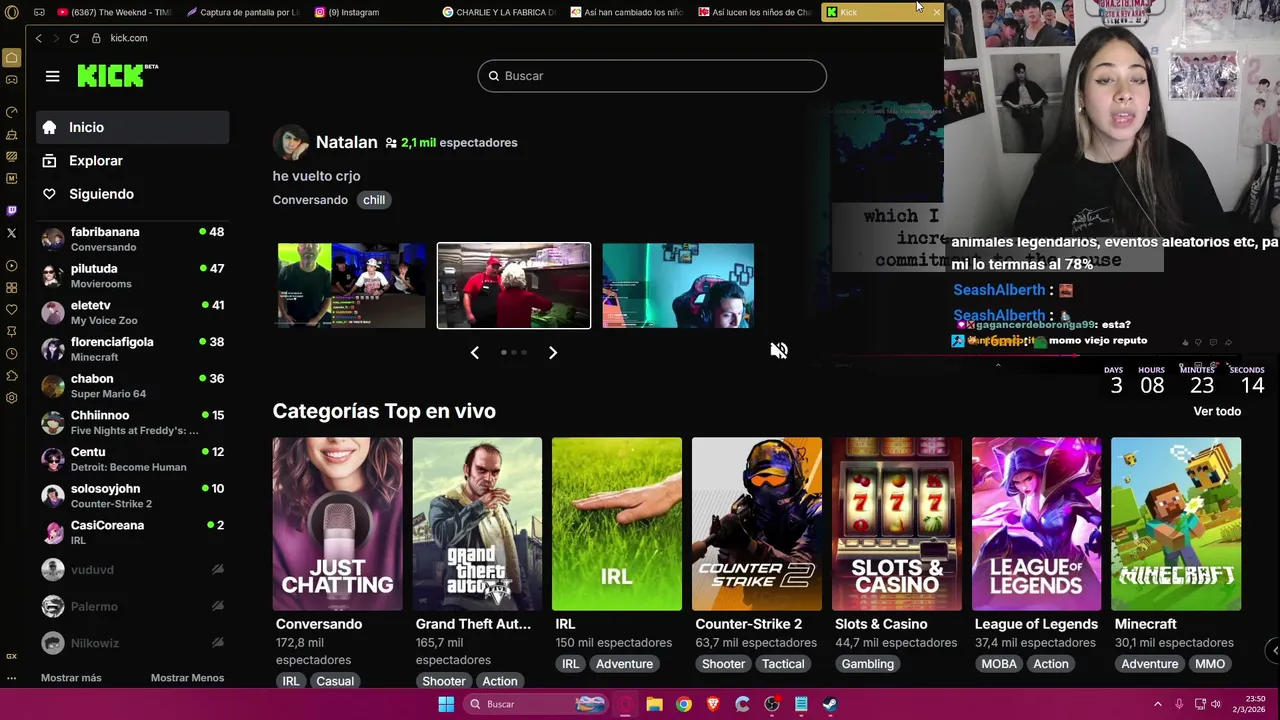
Task: Click the Buscar search field
Action: pos(652,76)
